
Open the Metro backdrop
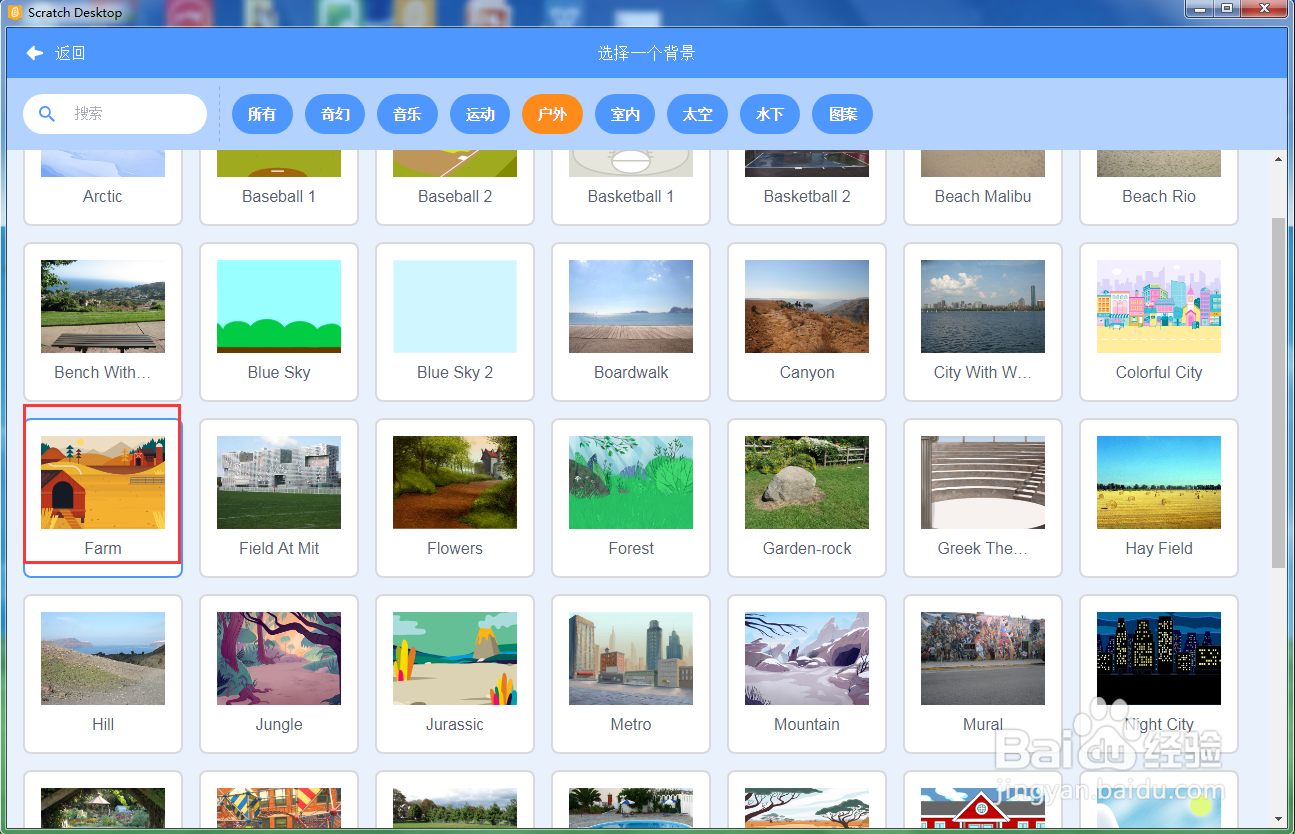pos(631,674)
